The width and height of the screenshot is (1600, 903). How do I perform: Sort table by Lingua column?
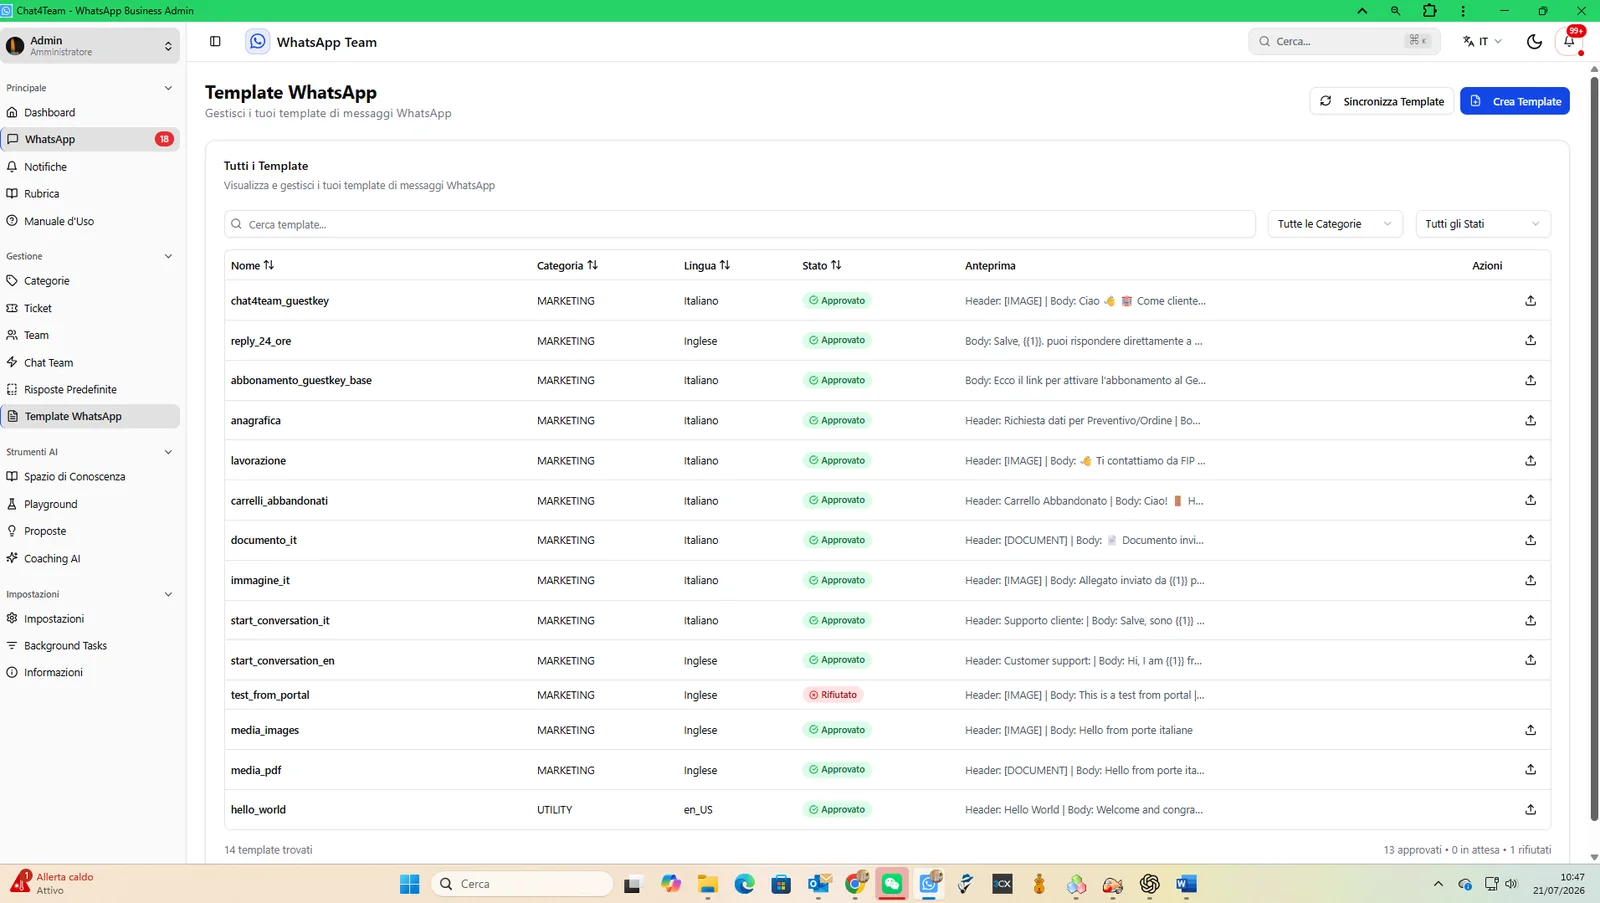pos(707,265)
